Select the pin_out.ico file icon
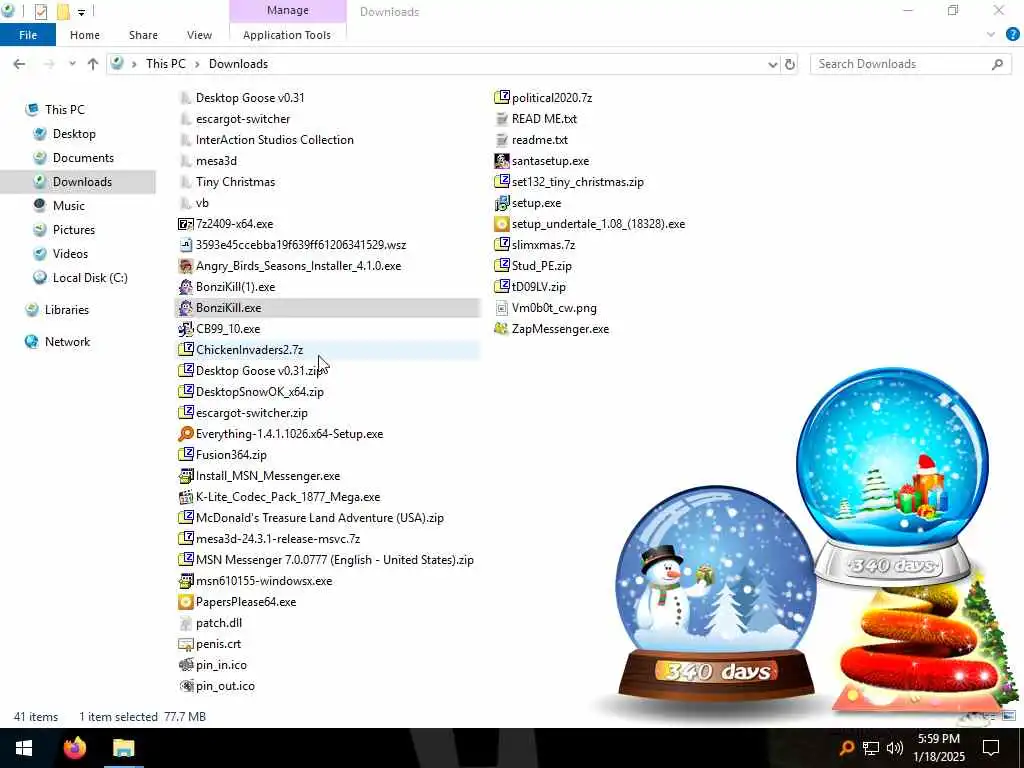1024x768 pixels. (x=185, y=686)
